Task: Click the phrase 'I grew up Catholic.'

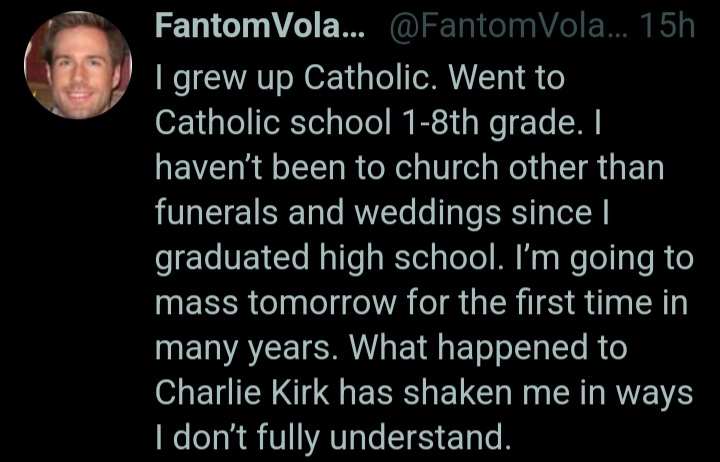Action: (297, 79)
